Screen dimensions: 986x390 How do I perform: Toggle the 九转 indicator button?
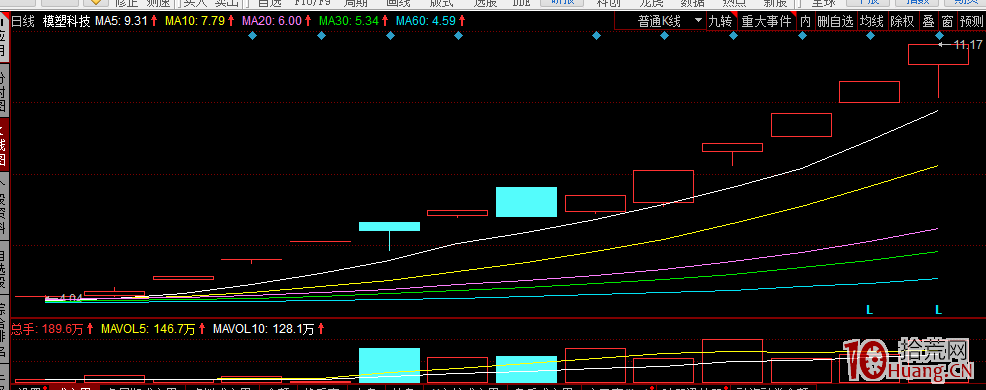721,21
